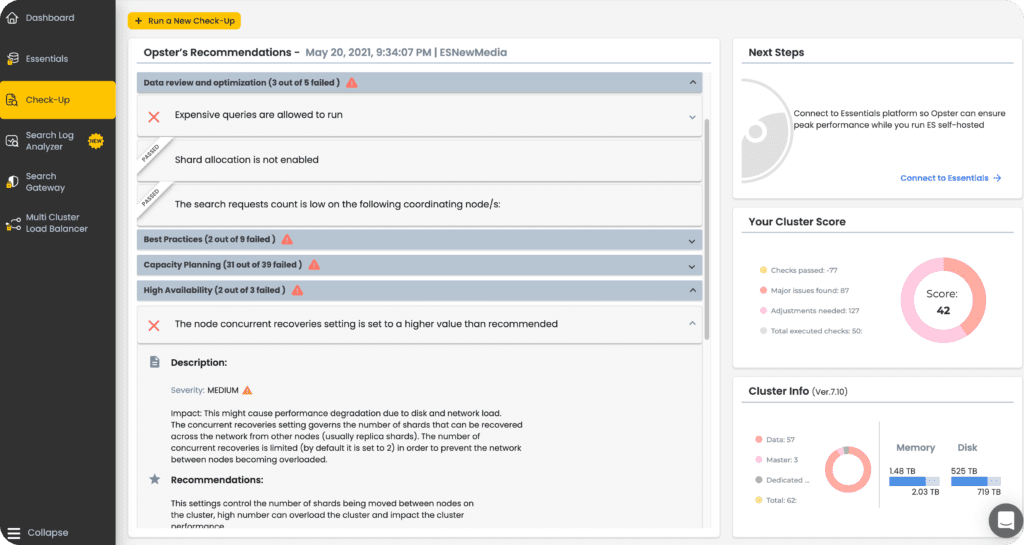Click the ESNewMedia cluster name in header

click(473, 52)
